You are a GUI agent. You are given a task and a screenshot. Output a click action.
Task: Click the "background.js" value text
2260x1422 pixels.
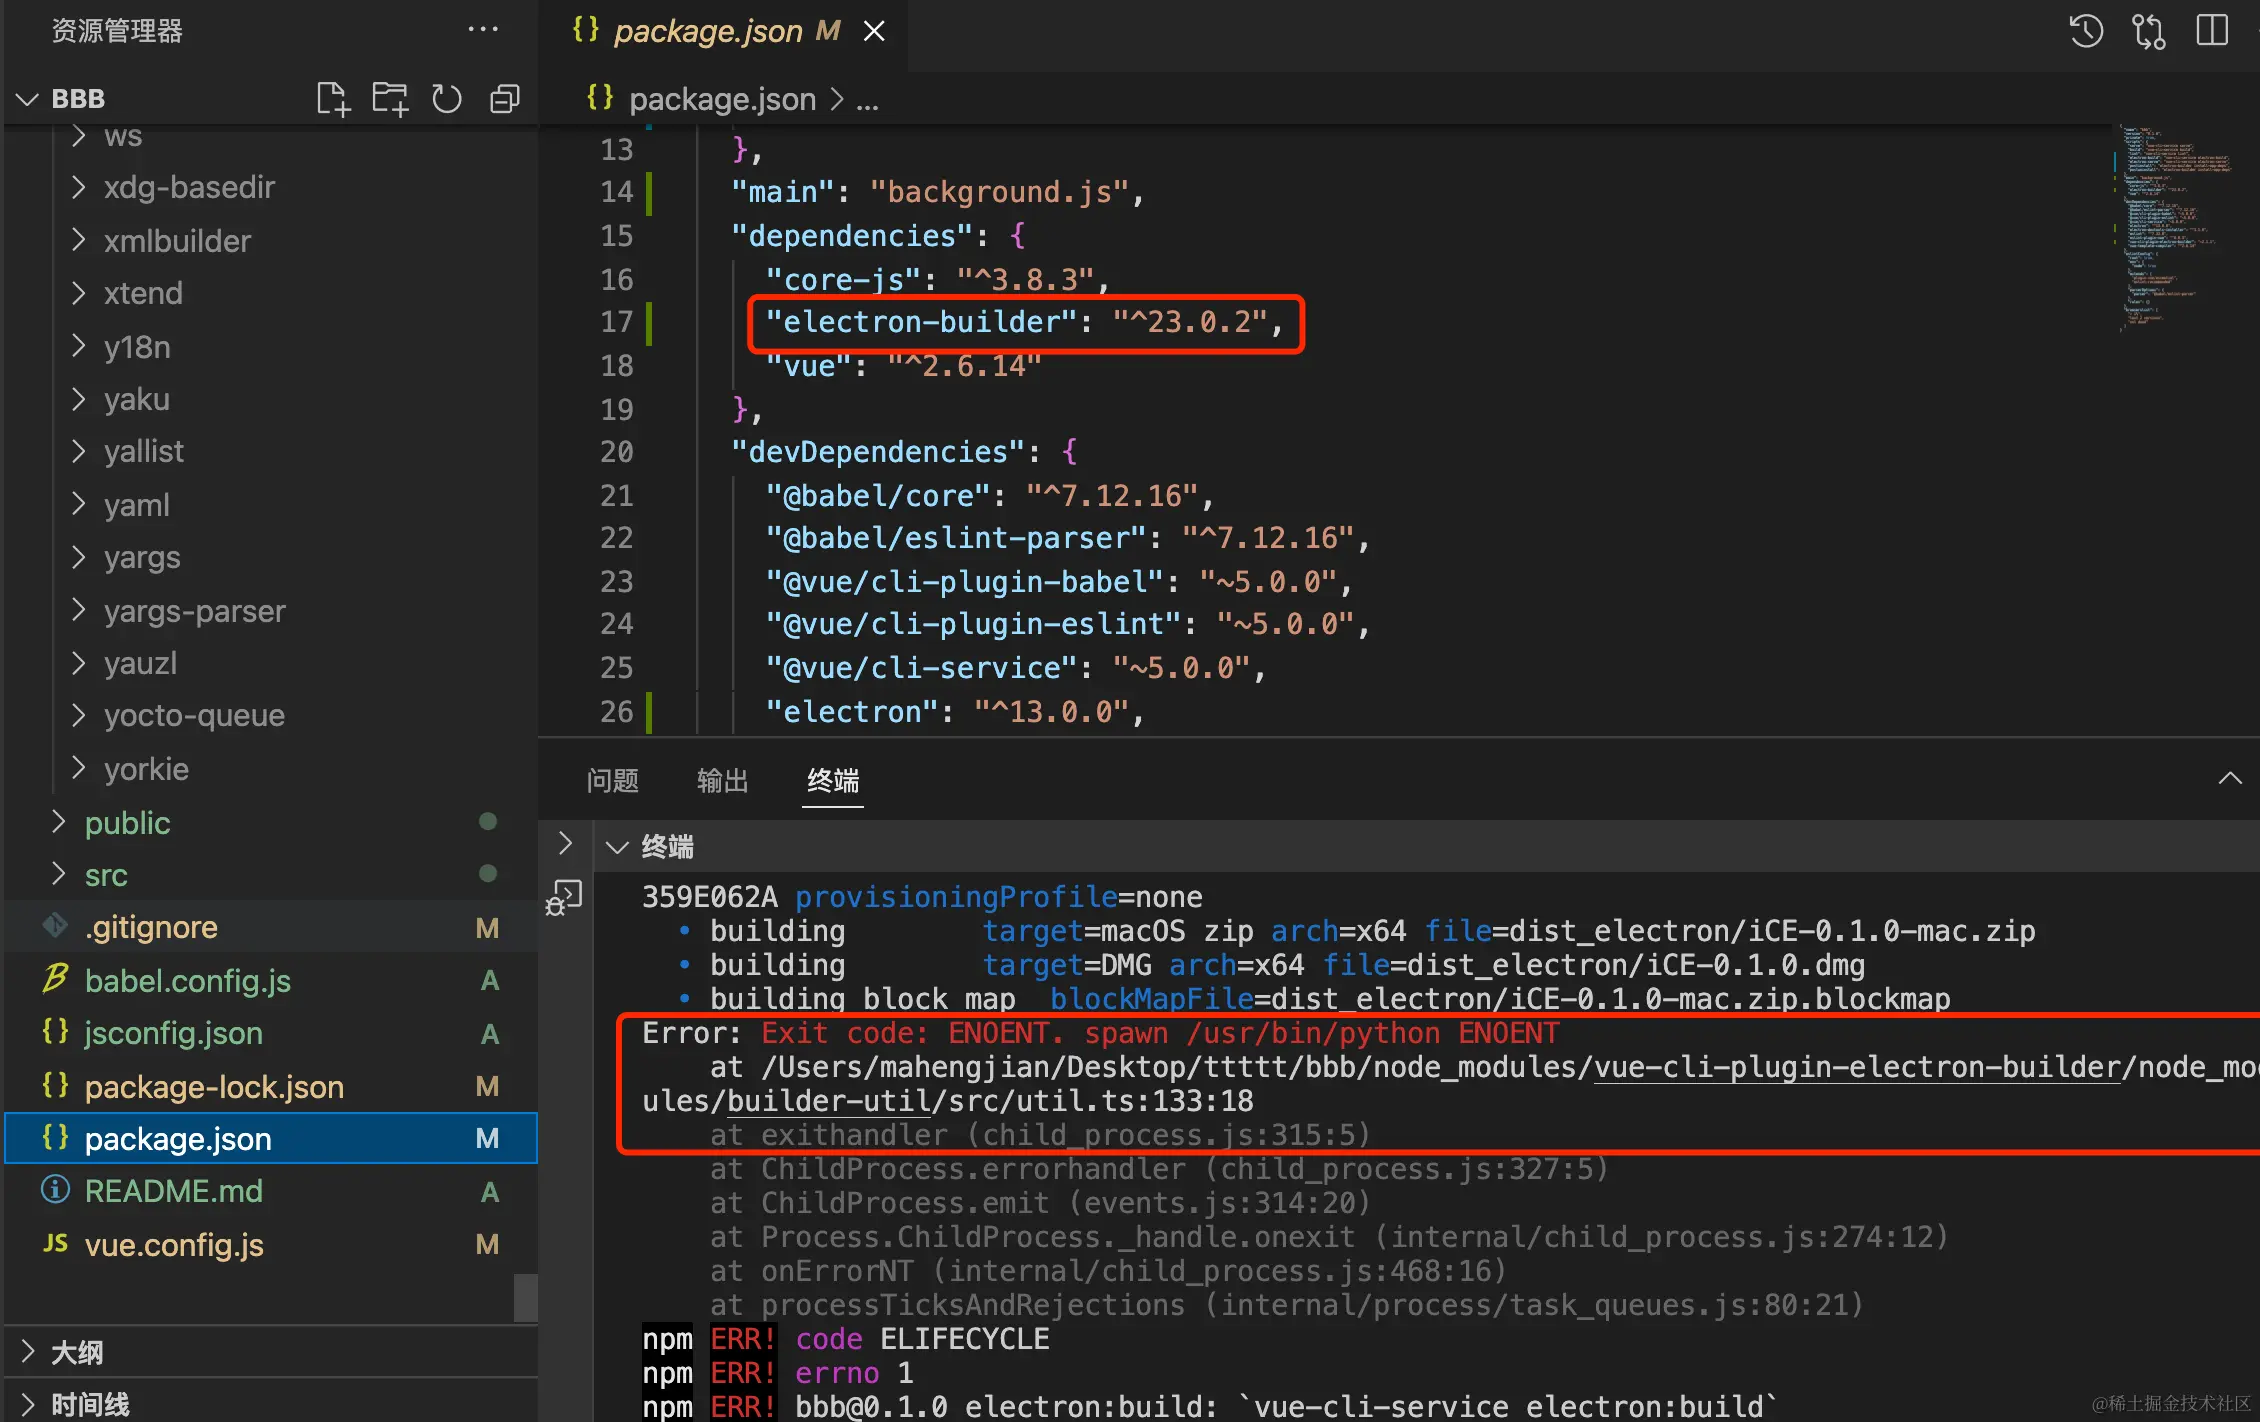tap(1000, 192)
